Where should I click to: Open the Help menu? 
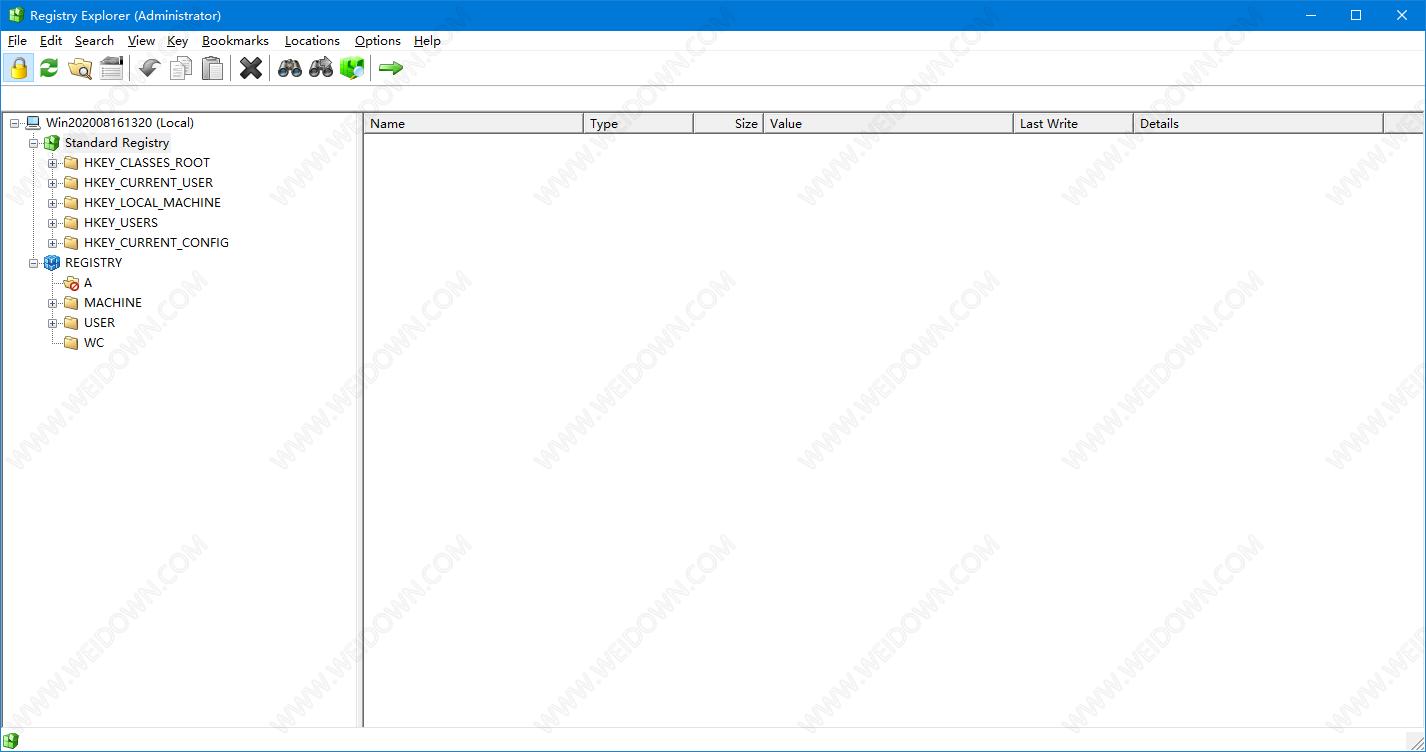(427, 41)
